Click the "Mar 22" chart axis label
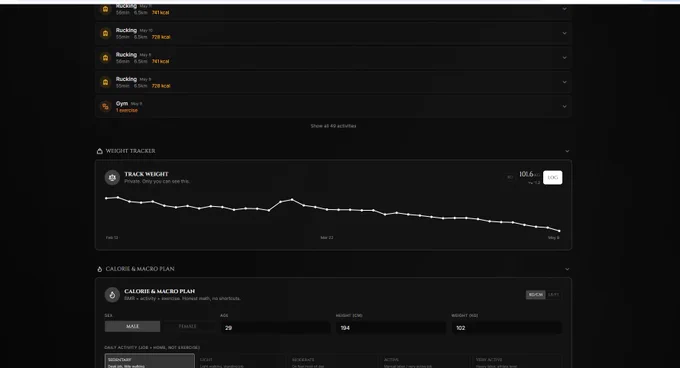This screenshot has width=680, height=368. 327,238
